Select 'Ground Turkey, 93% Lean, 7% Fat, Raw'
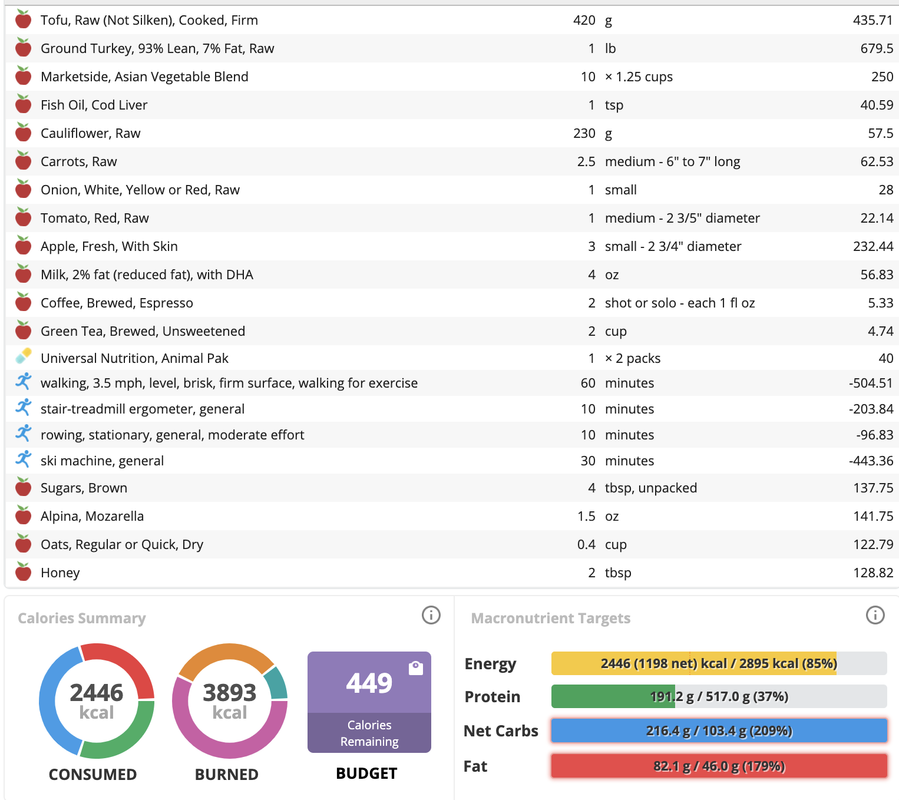899x800 pixels. [x=157, y=48]
